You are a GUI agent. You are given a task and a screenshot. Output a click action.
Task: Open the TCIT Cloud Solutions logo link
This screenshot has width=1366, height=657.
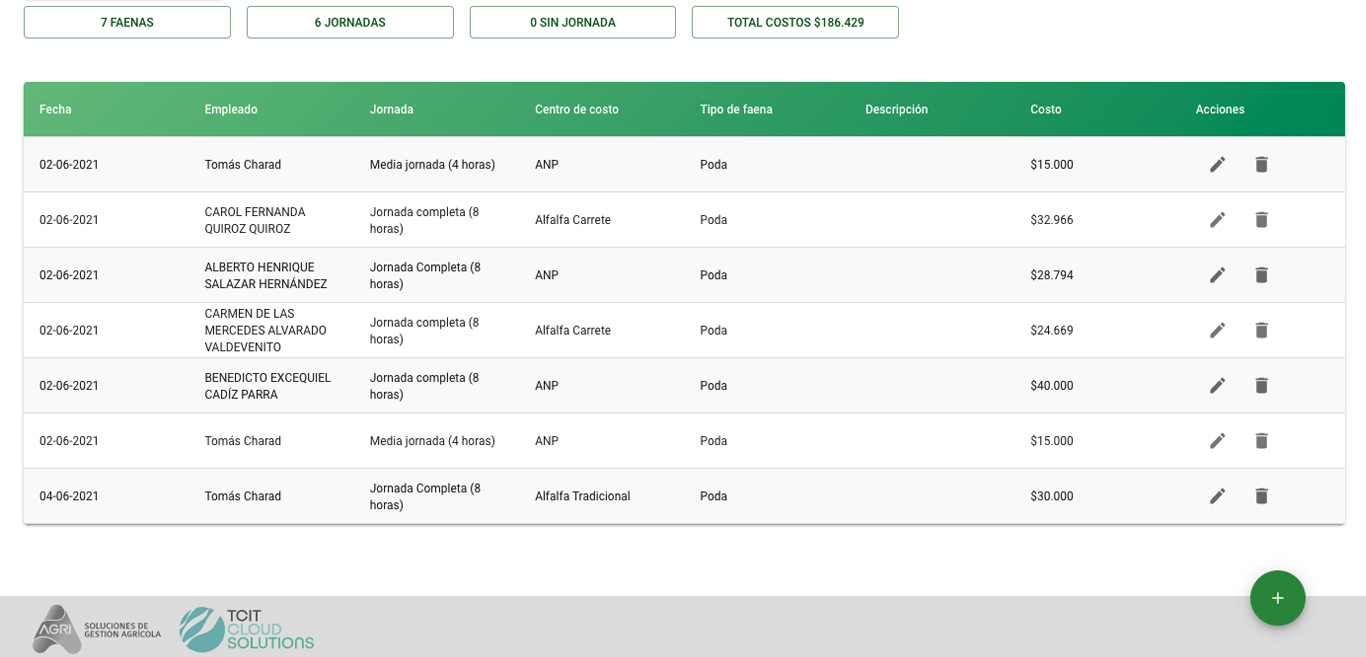[x=247, y=629]
